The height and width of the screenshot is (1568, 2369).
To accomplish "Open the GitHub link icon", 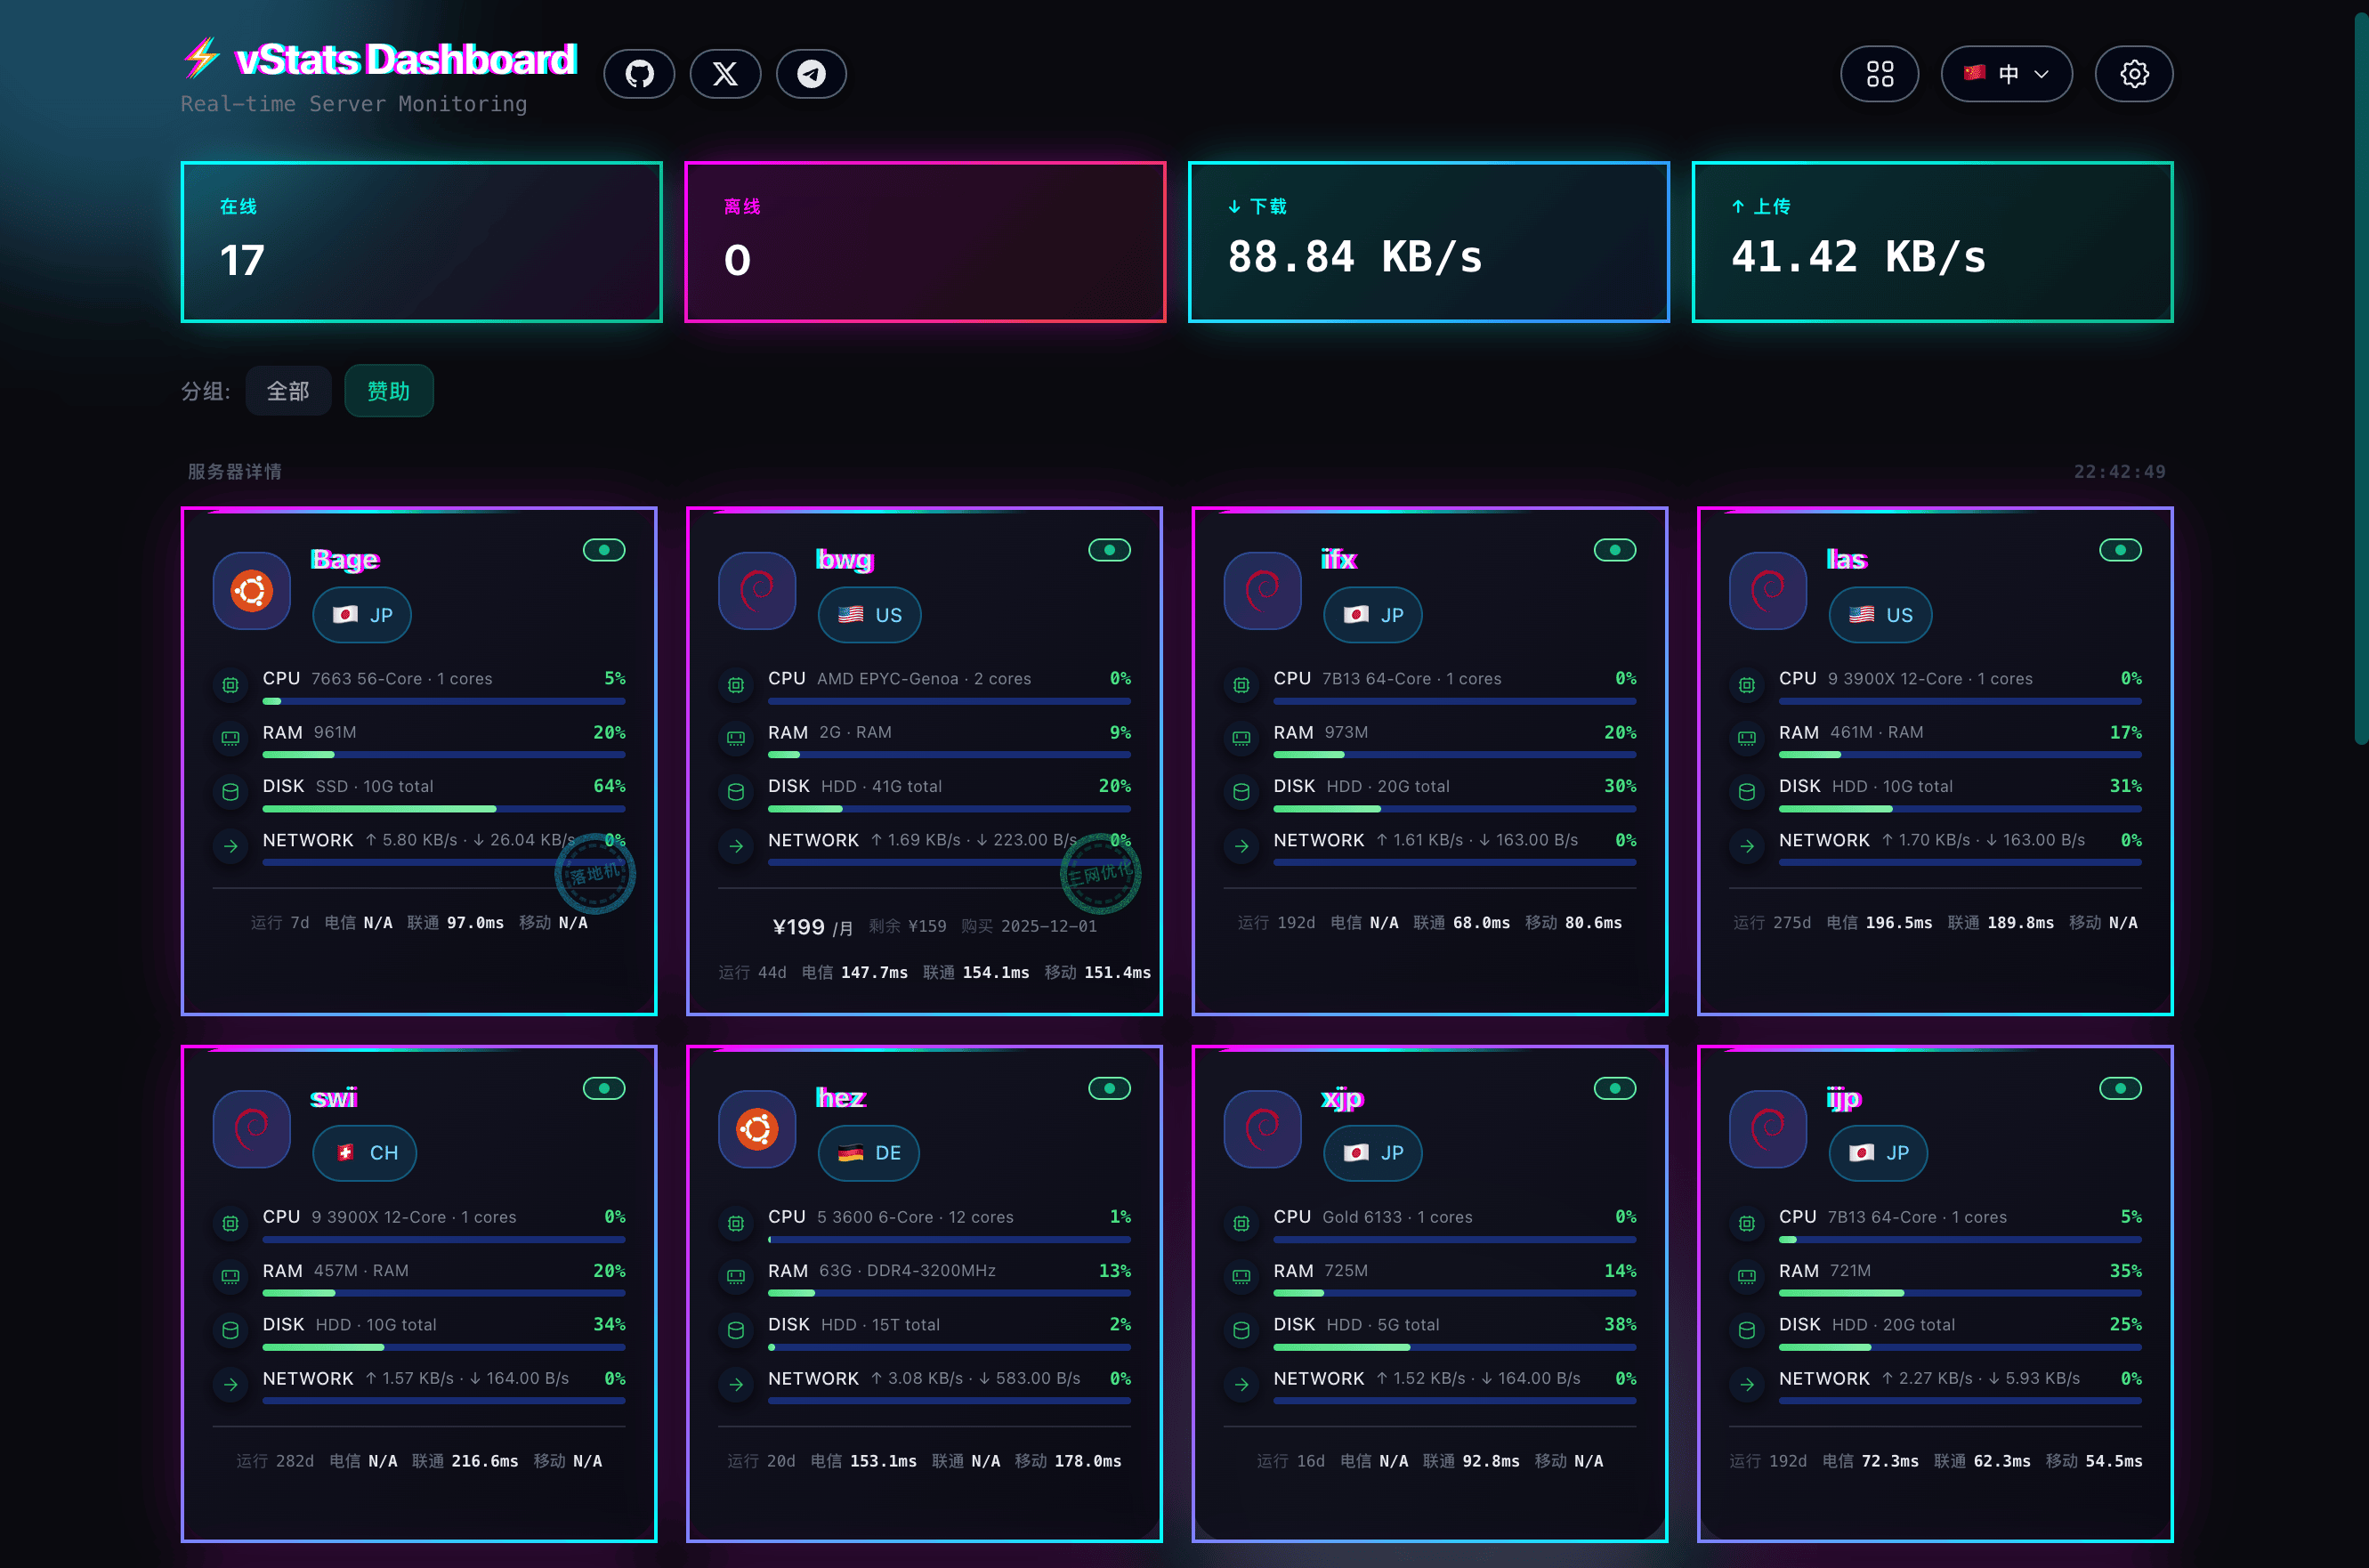I will click(x=639, y=74).
